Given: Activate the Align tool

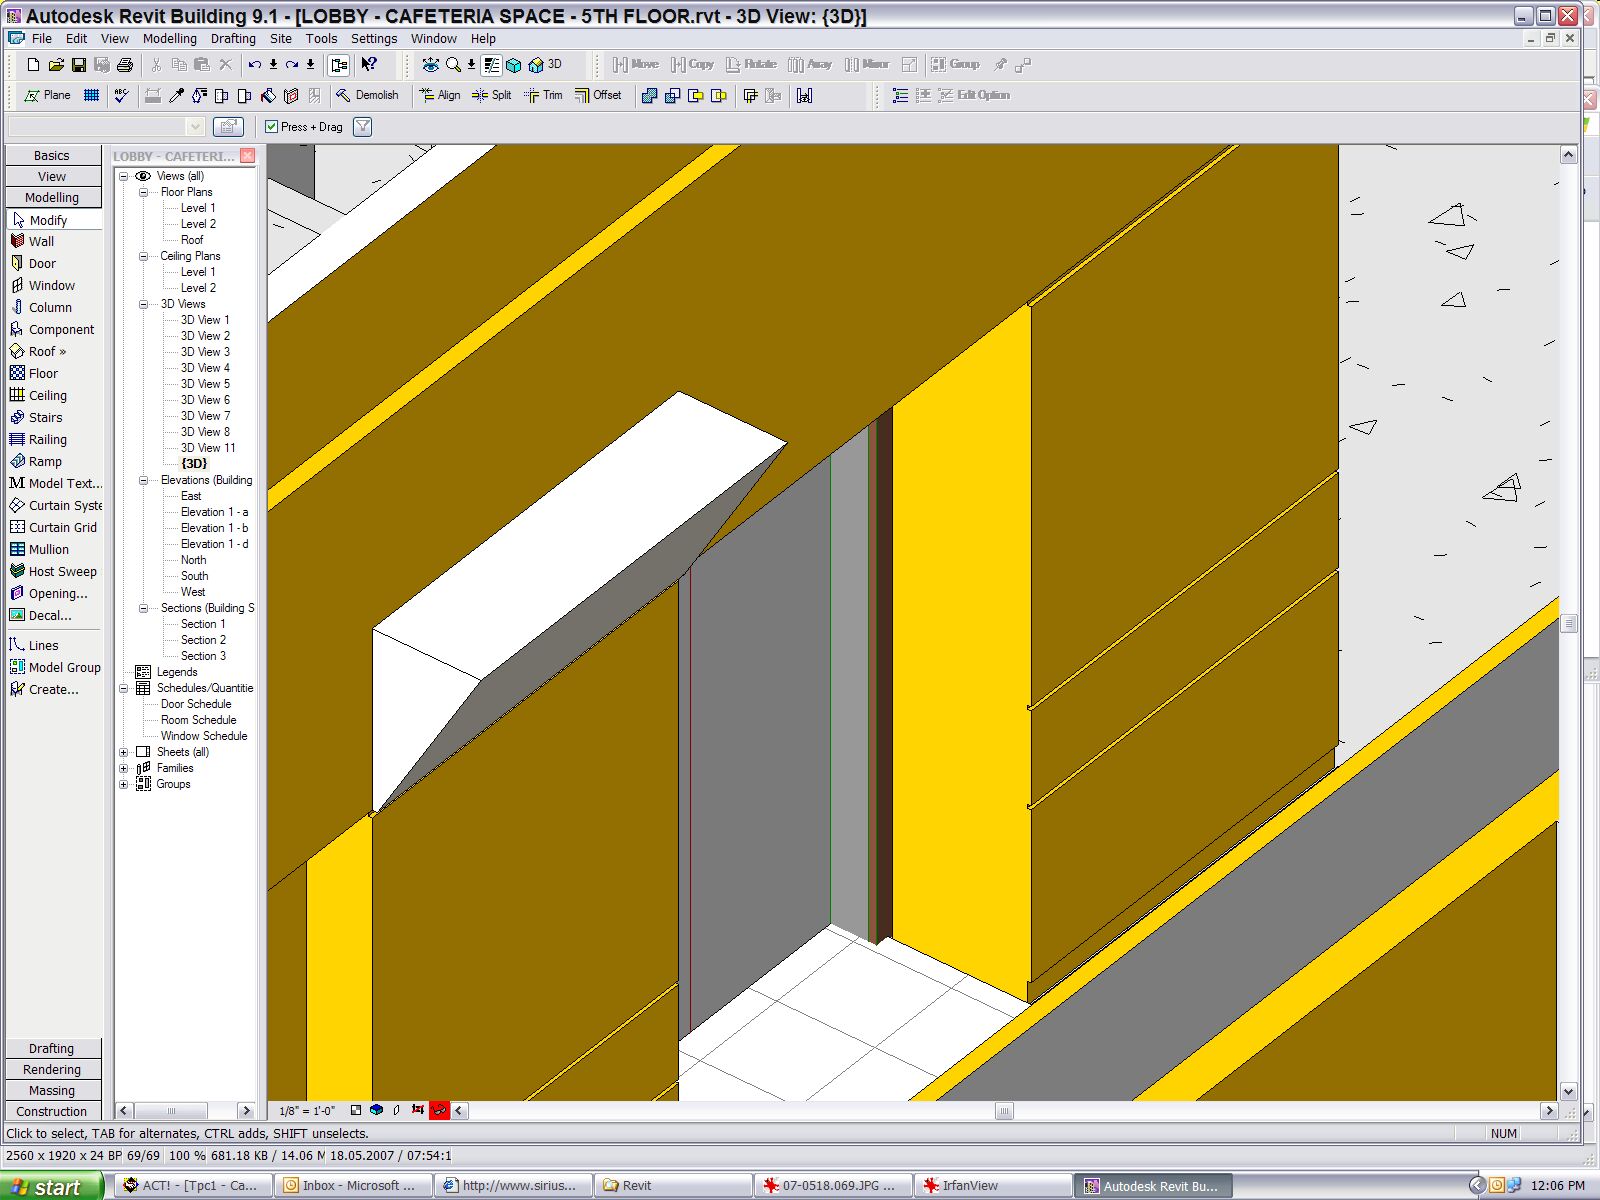Looking at the screenshot, I should point(440,95).
